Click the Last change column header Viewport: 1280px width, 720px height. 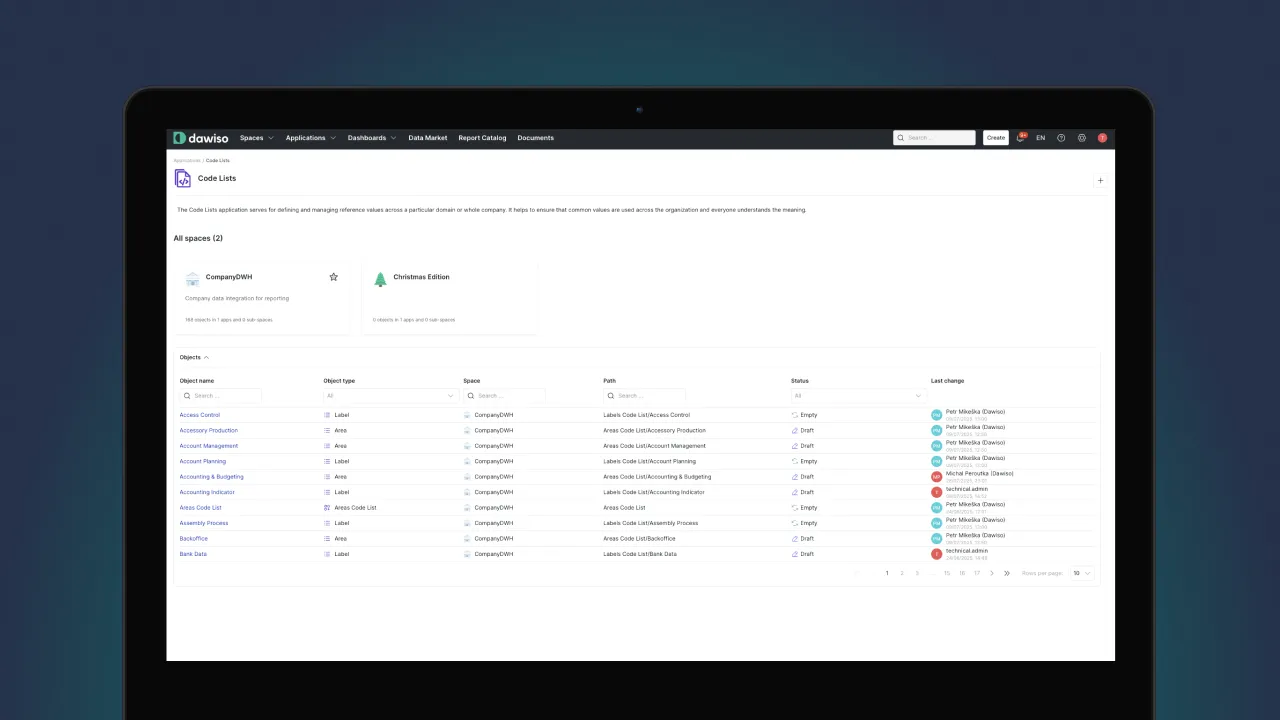click(947, 381)
